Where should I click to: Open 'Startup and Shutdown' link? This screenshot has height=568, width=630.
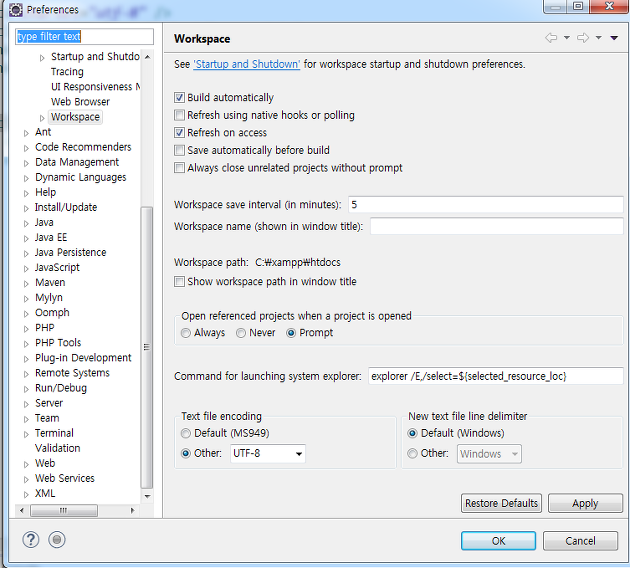click(247, 64)
